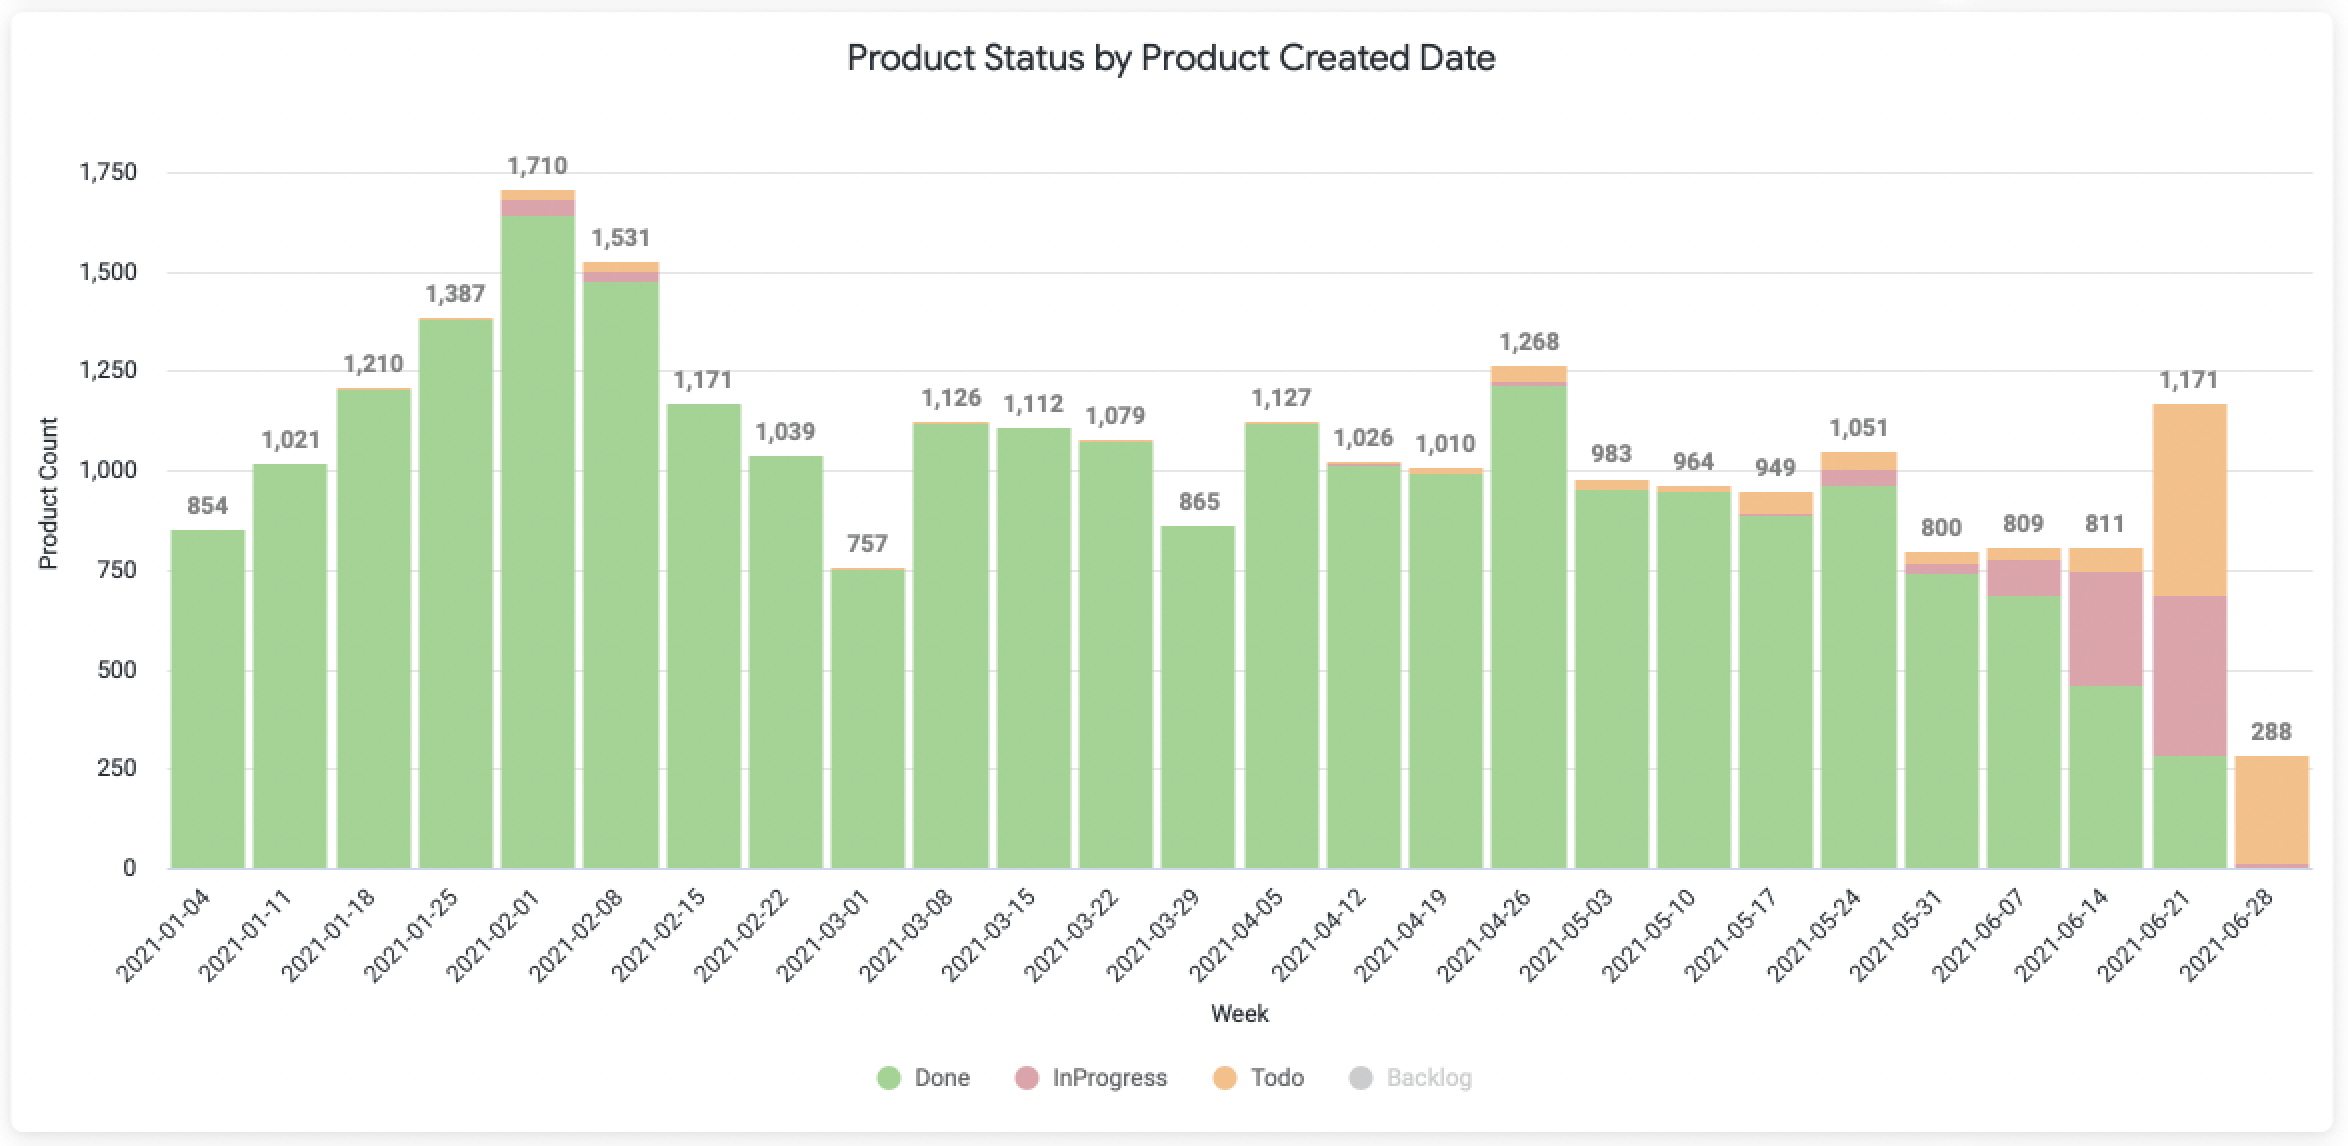The image size is (2348, 1146).
Task: Select the green Done segment of 2021-06-21 bar
Action: coord(2189,812)
